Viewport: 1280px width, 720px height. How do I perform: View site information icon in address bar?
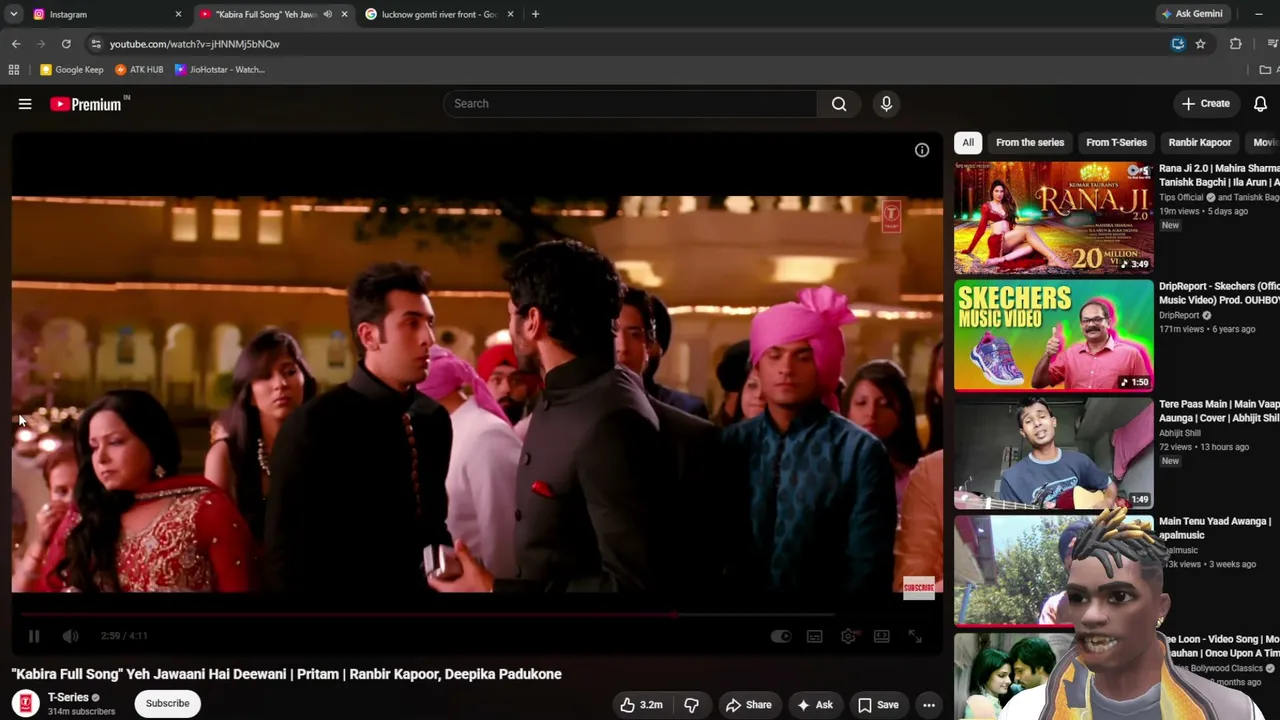click(95, 44)
